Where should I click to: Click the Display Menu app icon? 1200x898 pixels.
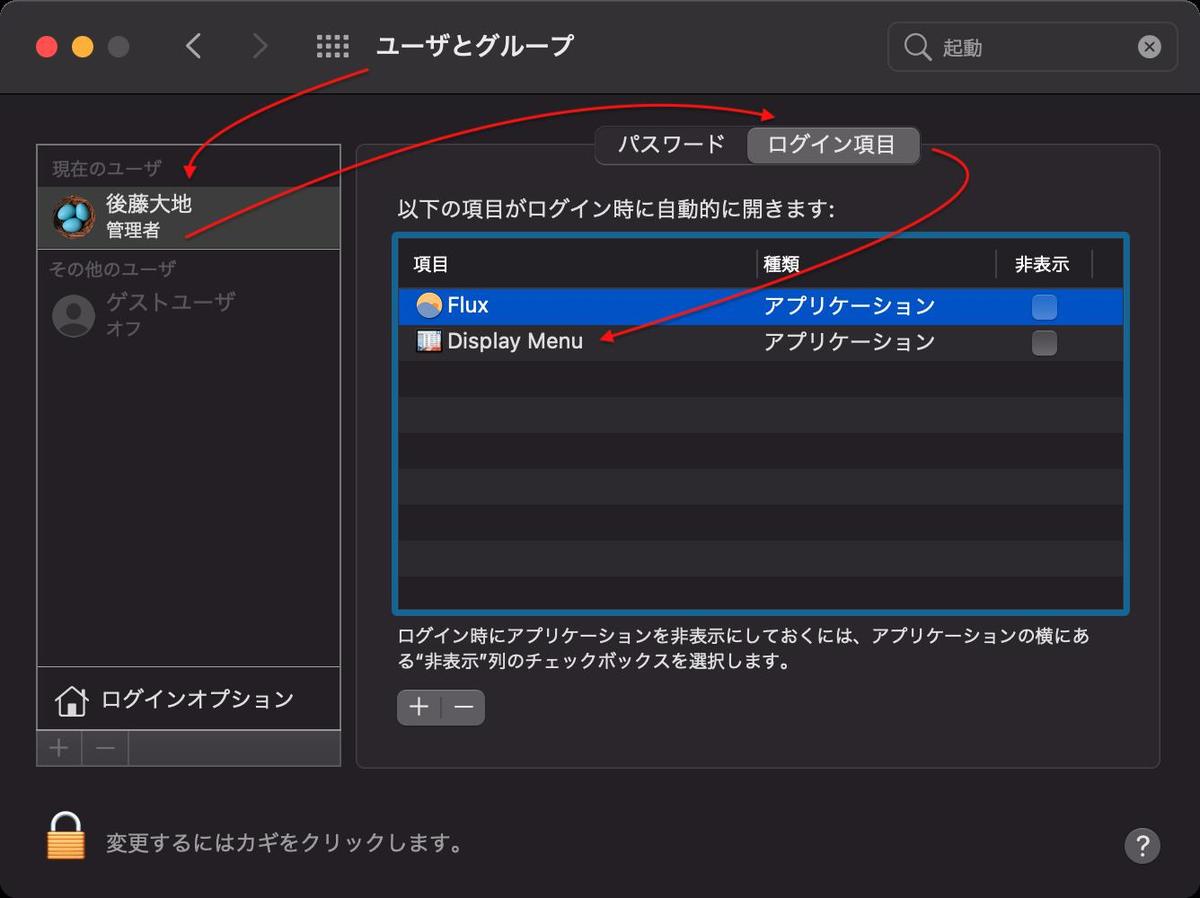tap(429, 341)
